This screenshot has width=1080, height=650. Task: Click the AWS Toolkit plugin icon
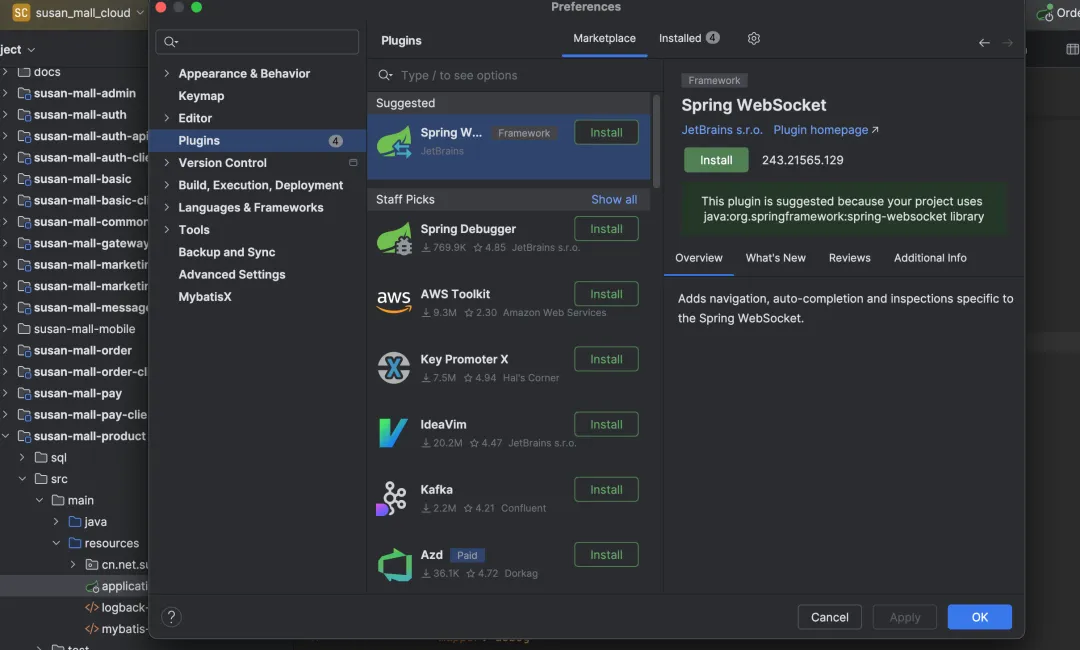tap(394, 302)
